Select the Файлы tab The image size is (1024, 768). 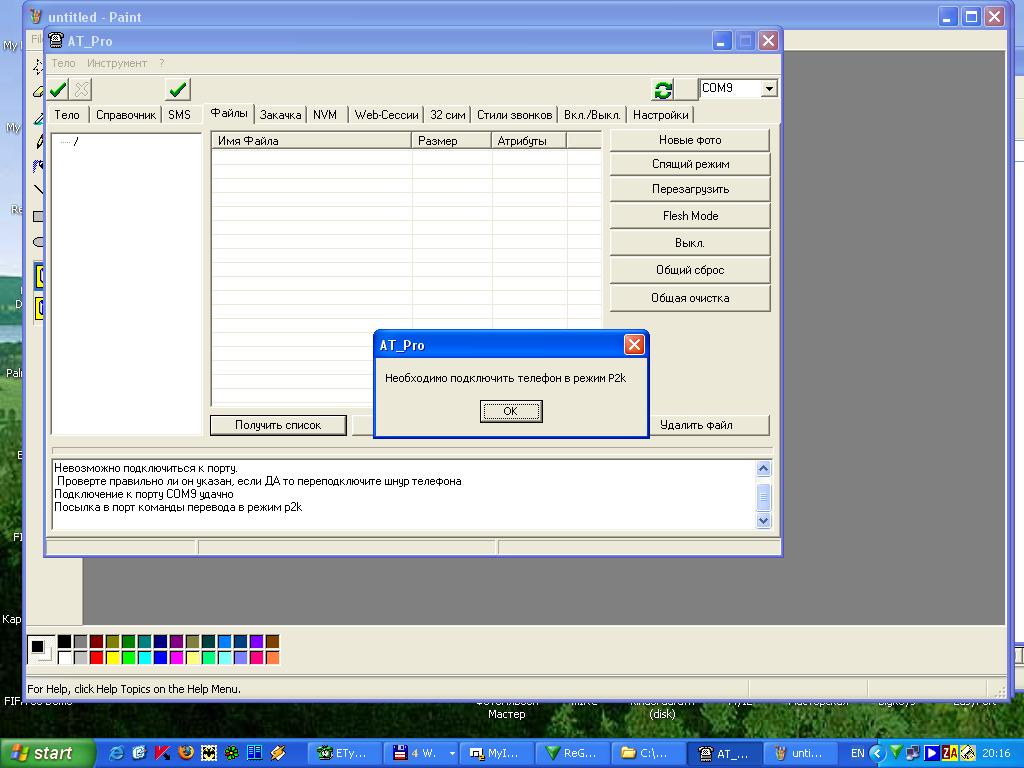click(x=229, y=114)
